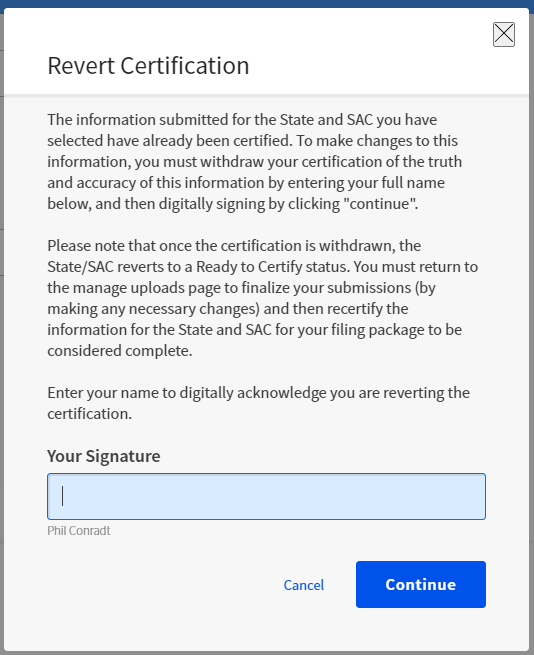
Task: Click the Your Signature field label
Action: (104, 456)
